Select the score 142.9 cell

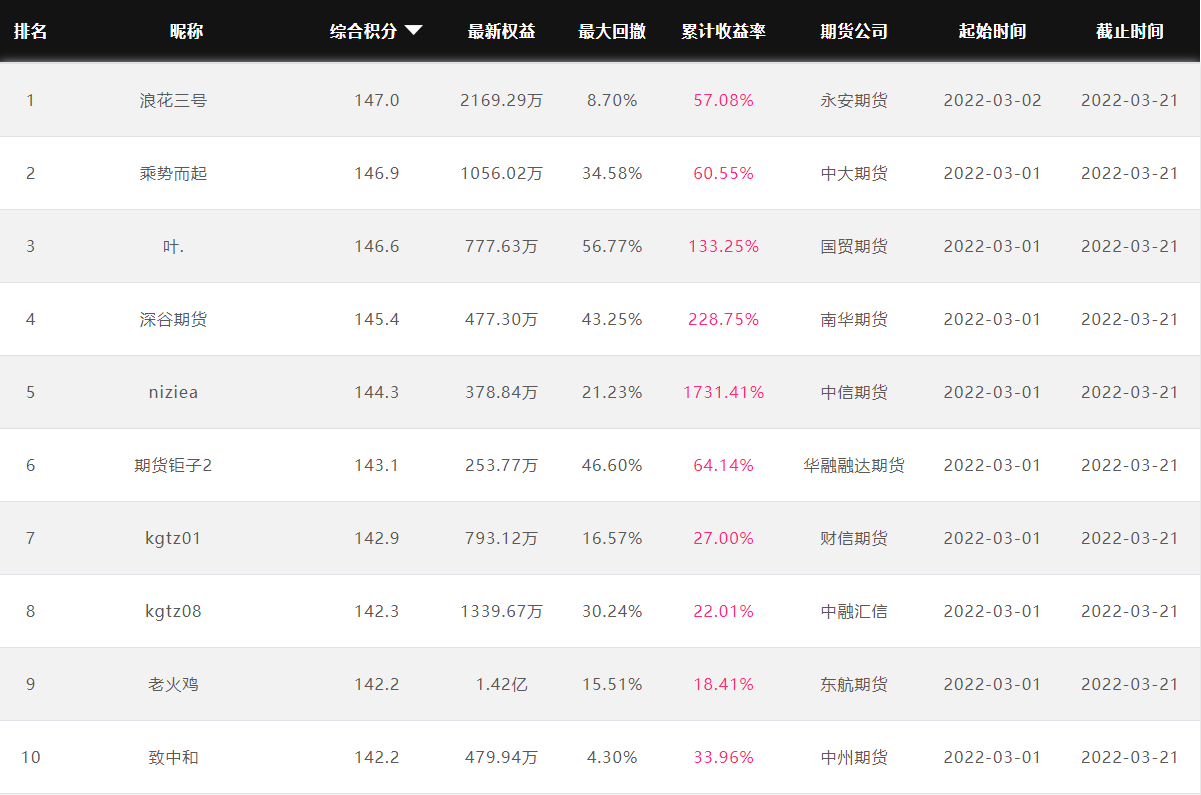(377, 538)
